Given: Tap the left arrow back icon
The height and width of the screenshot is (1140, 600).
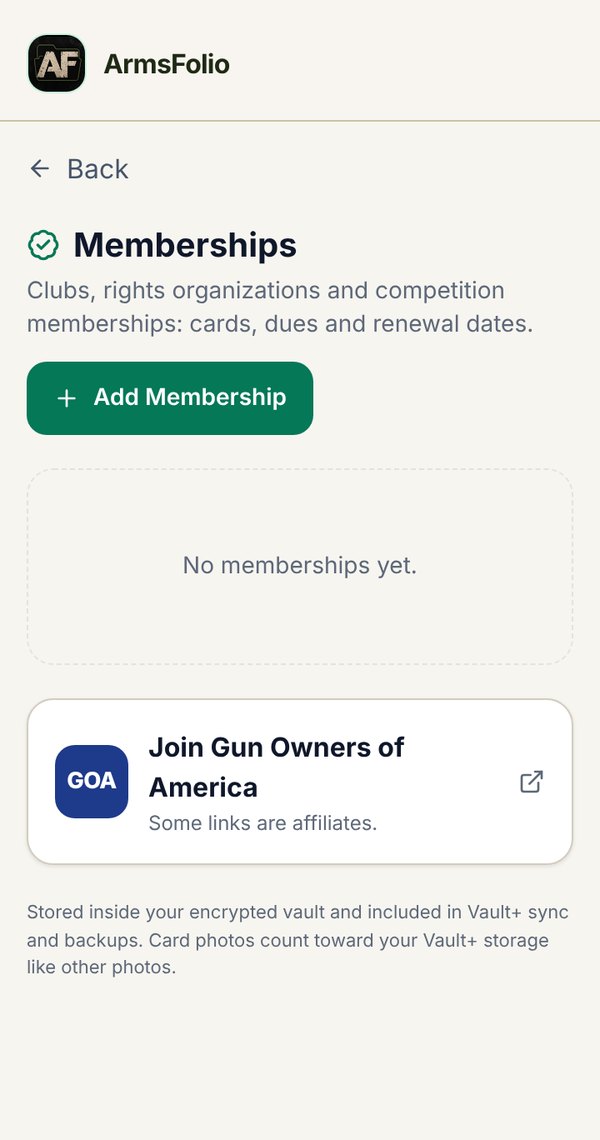Looking at the screenshot, I should 39,169.
